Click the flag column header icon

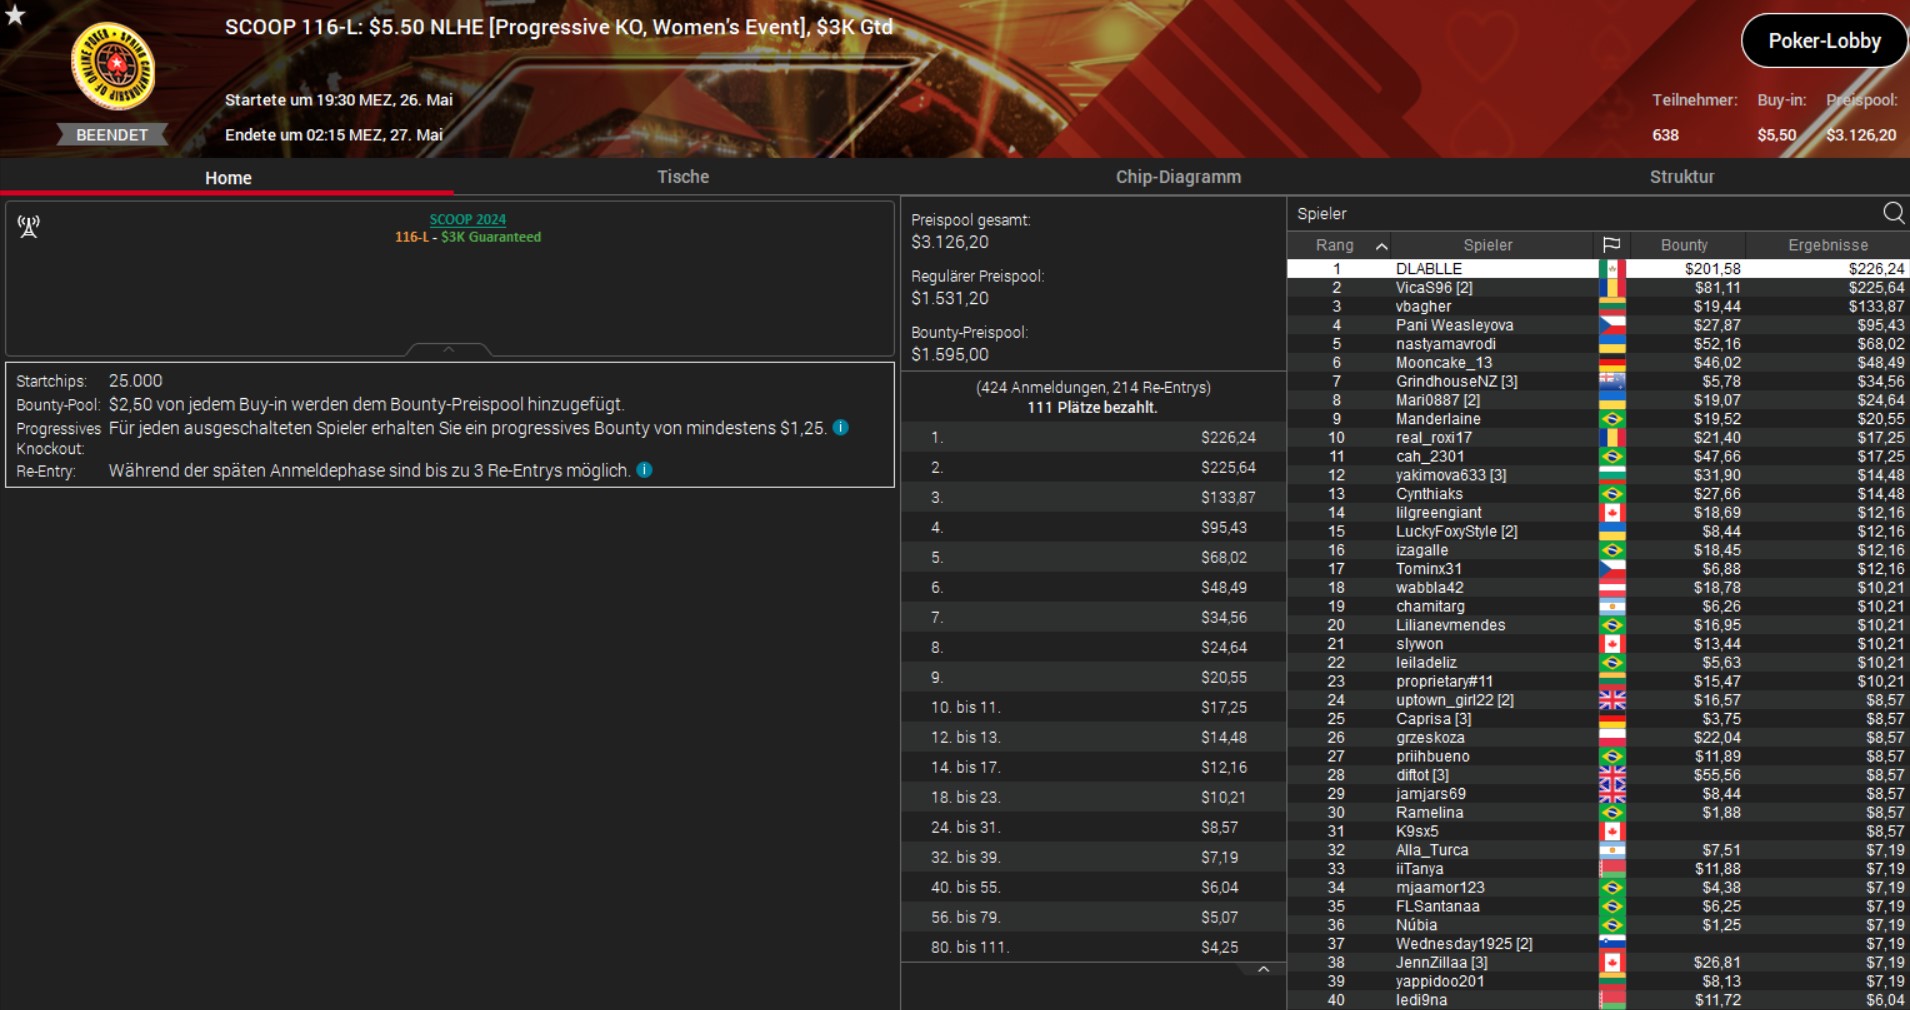[x=1611, y=245]
